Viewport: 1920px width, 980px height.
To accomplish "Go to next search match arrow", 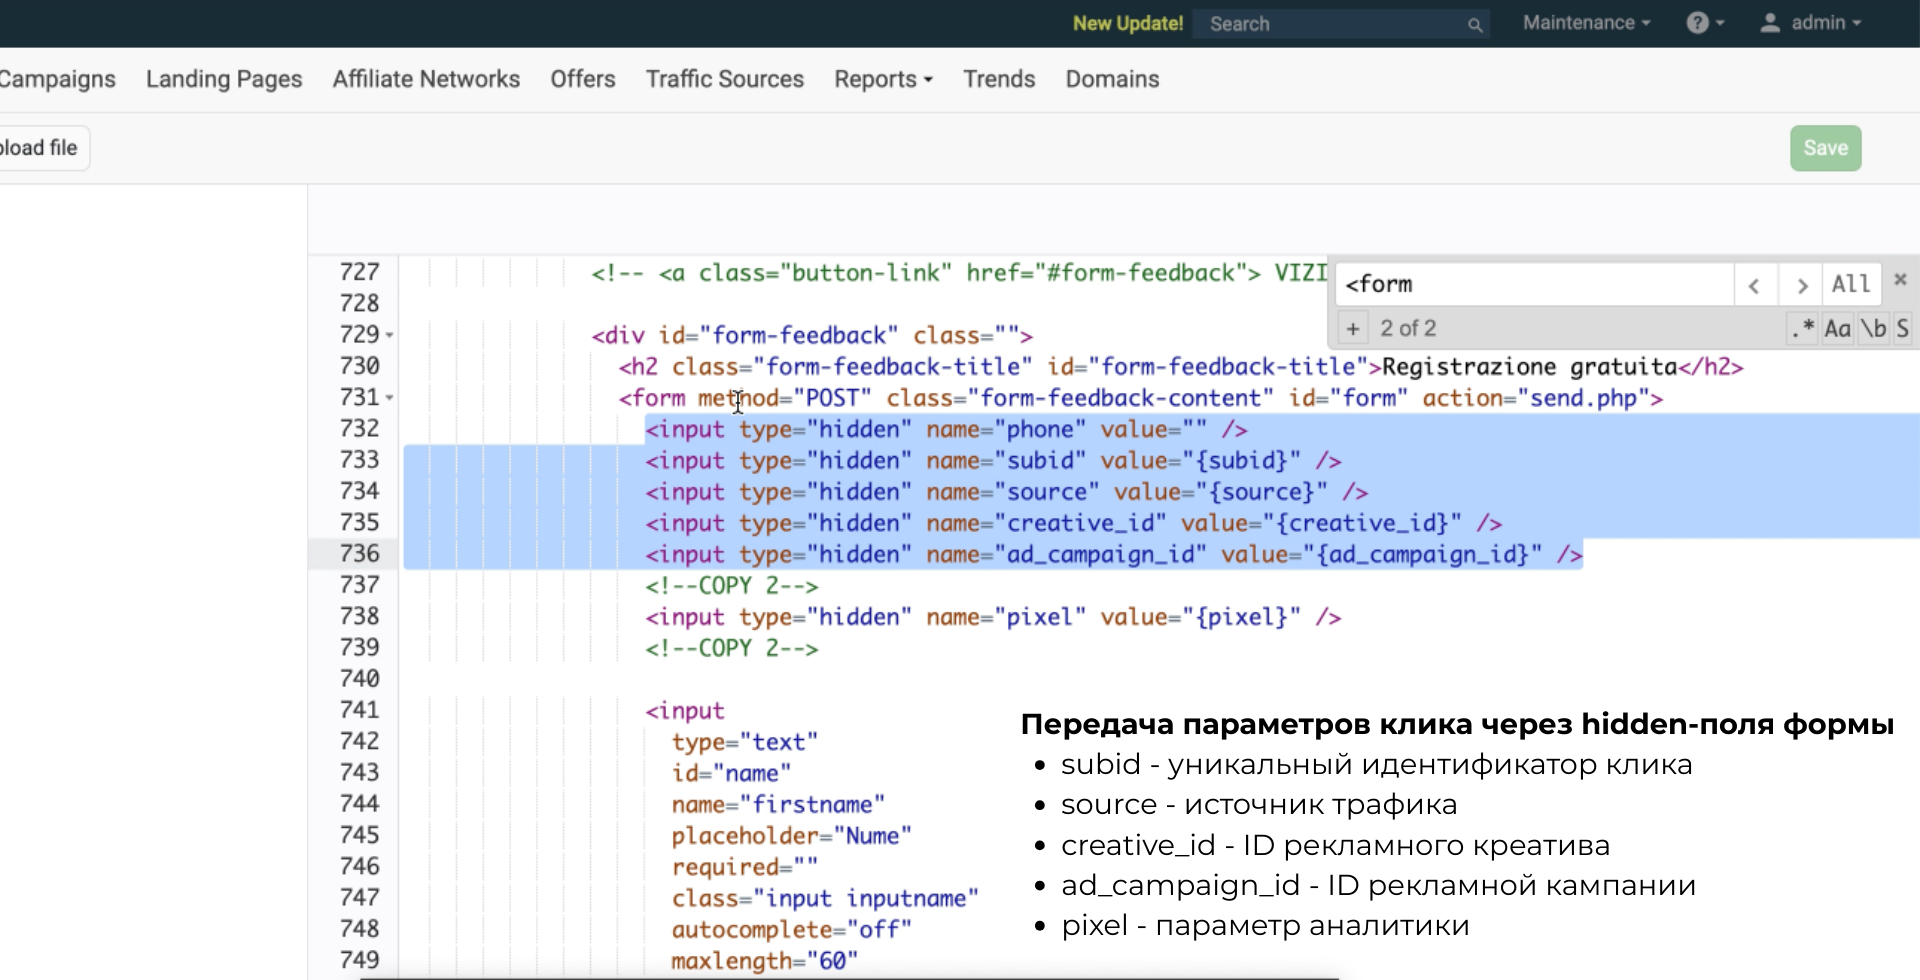I will pos(1801,286).
